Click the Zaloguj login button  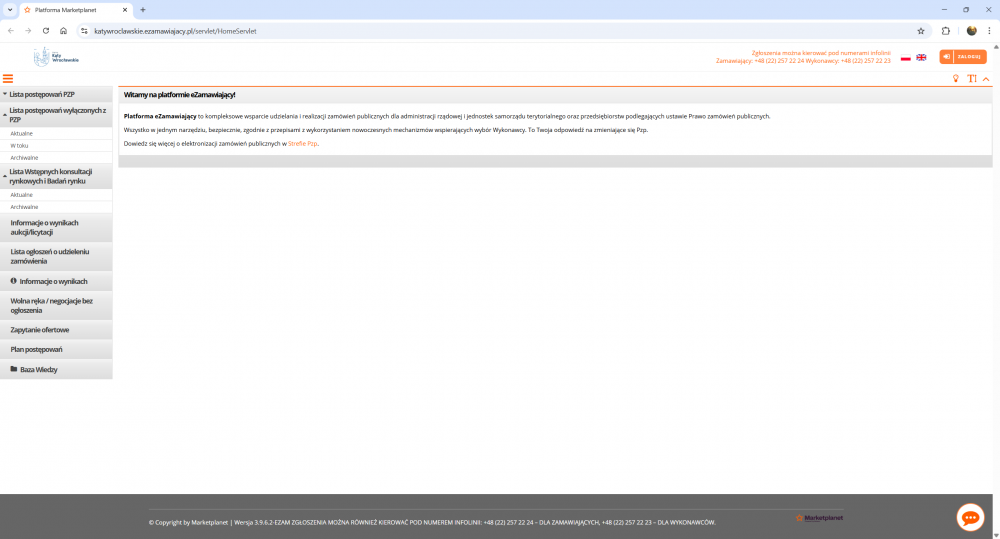click(963, 57)
